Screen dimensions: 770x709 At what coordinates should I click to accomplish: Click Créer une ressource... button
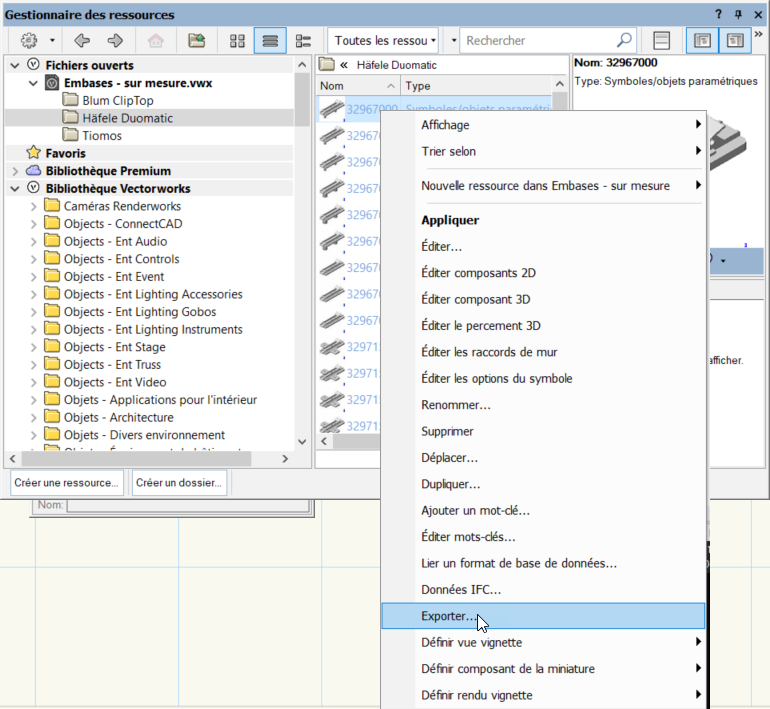[x=66, y=483]
